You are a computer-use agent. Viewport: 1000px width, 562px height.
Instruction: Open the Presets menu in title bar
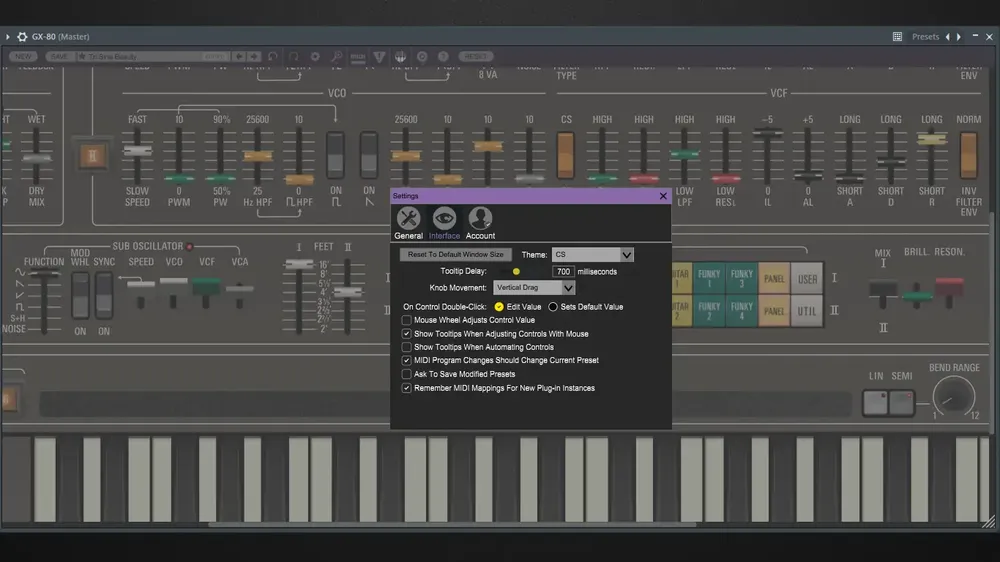925,37
